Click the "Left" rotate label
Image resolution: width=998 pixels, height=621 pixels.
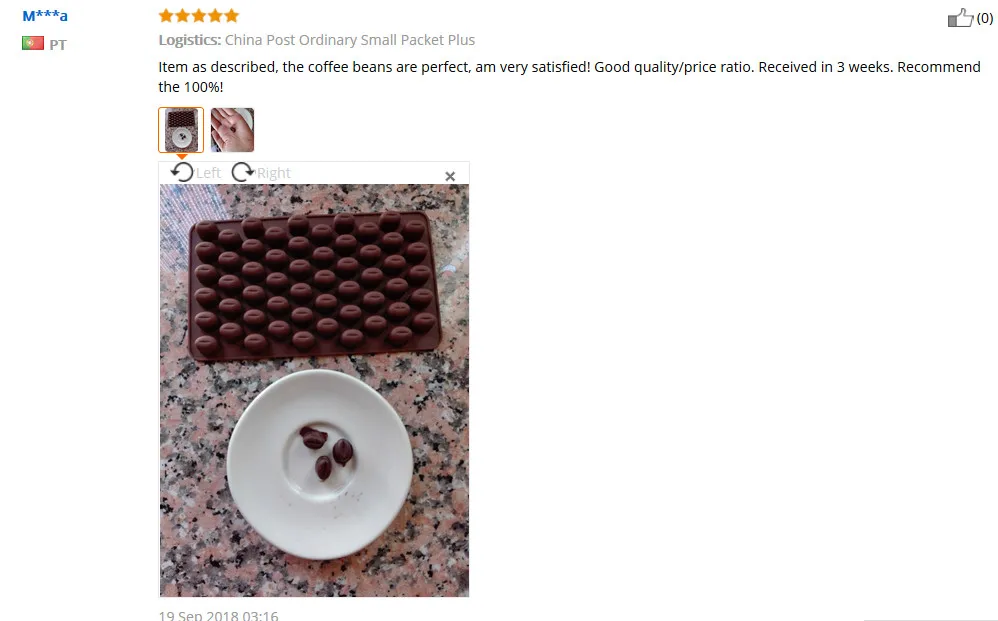pos(208,173)
